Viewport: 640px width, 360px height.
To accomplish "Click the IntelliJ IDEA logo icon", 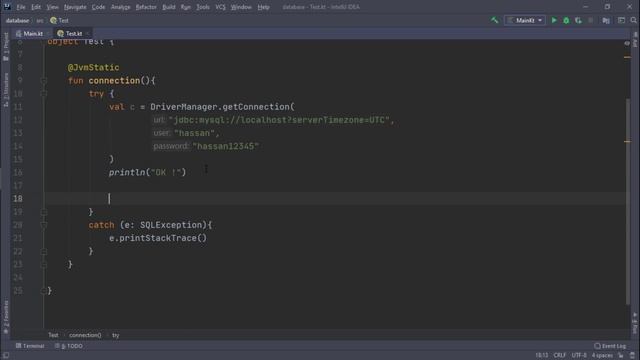I will click(x=7, y=7).
